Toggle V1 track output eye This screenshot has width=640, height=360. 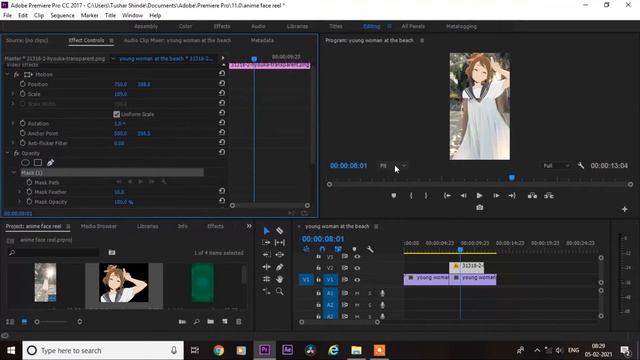[x=357, y=280]
